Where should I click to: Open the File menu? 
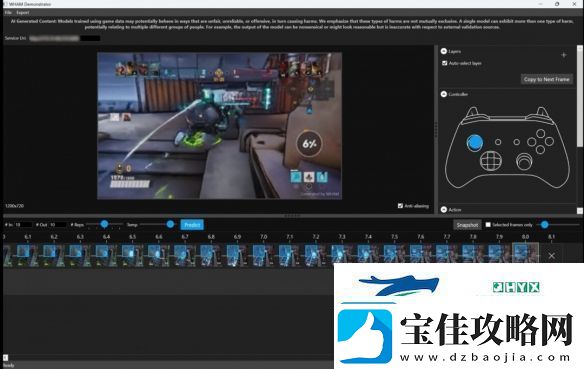pos(8,12)
